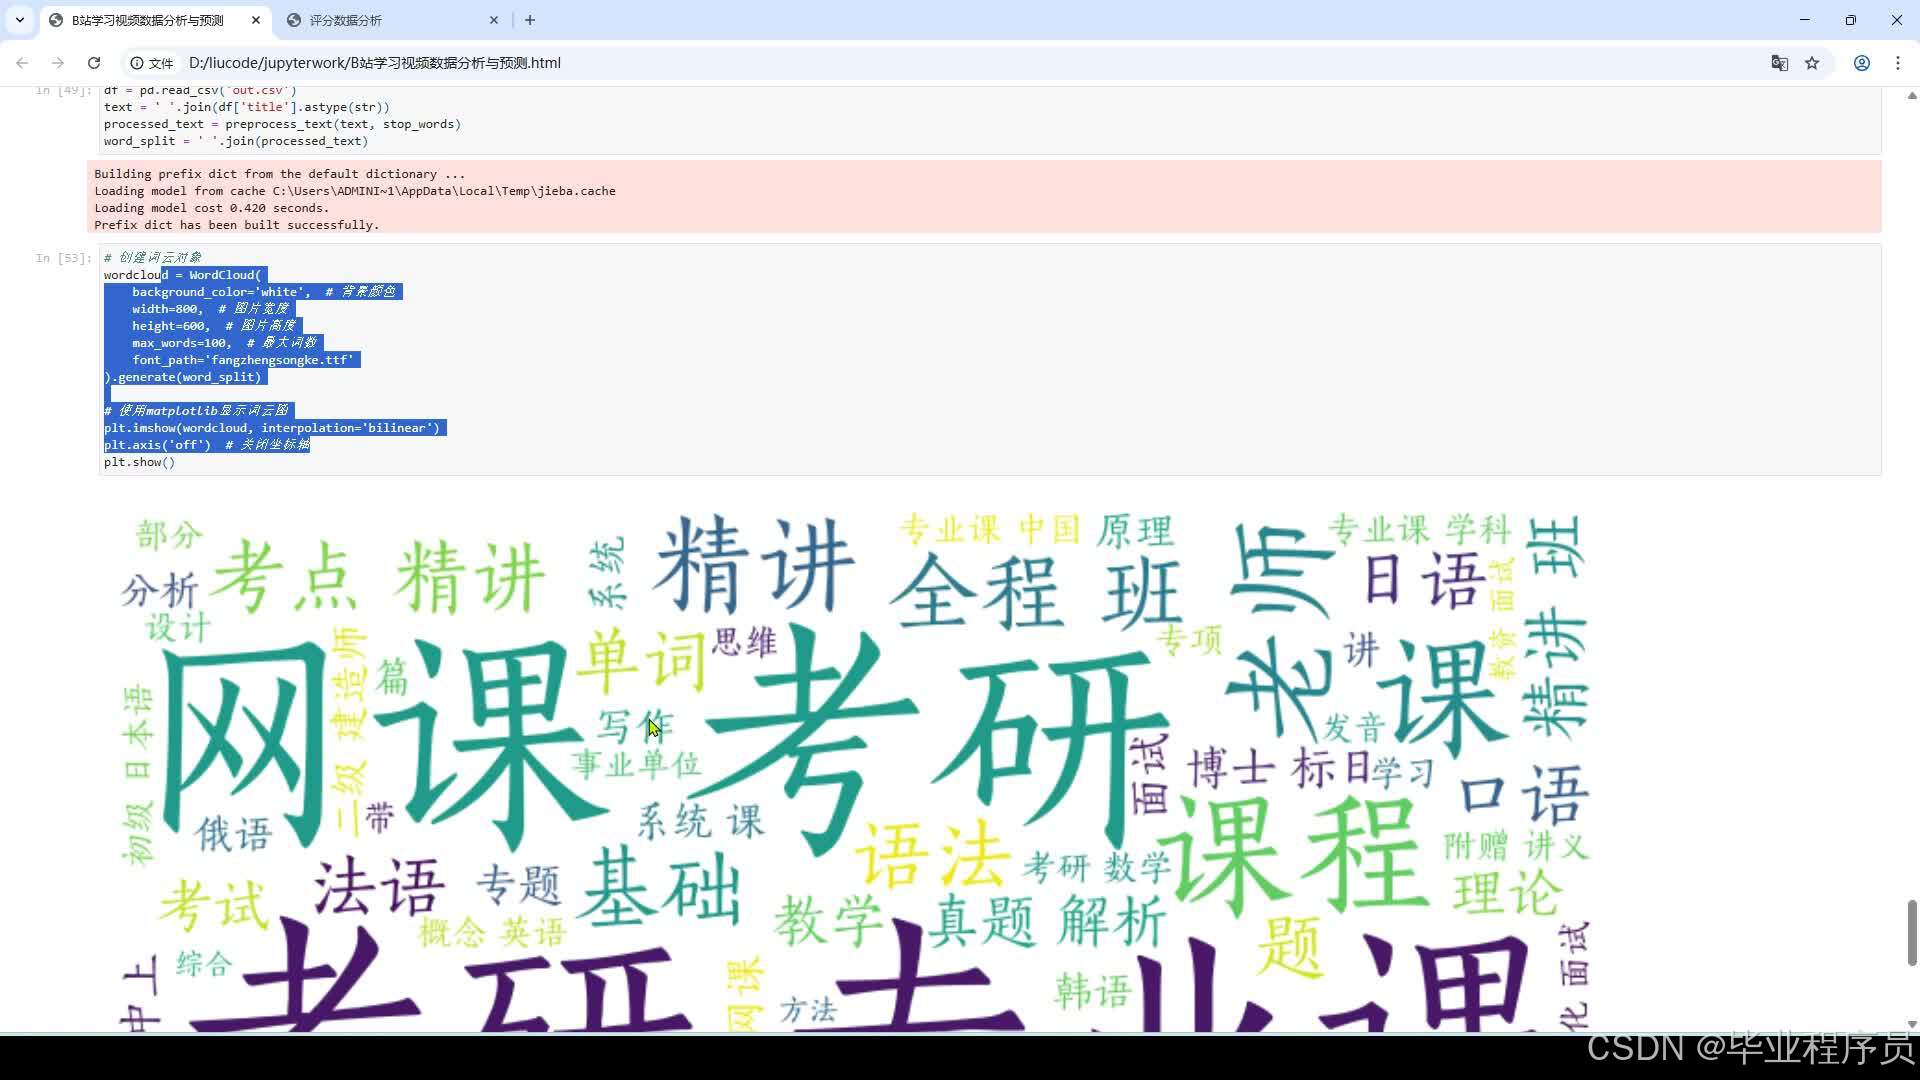1920x1080 pixels.
Task: Go back to previous page
Action: (x=22, y=63)
